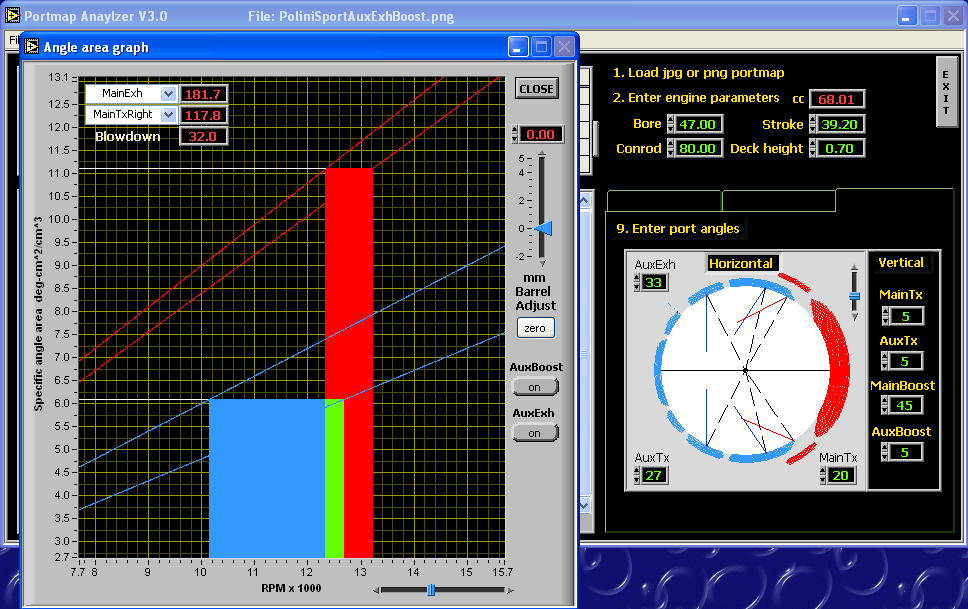Click the horizontal MainTx stepper arrows
Viewport: 968px width, 609px height.
pyautogui.click(x=823, y=475)
